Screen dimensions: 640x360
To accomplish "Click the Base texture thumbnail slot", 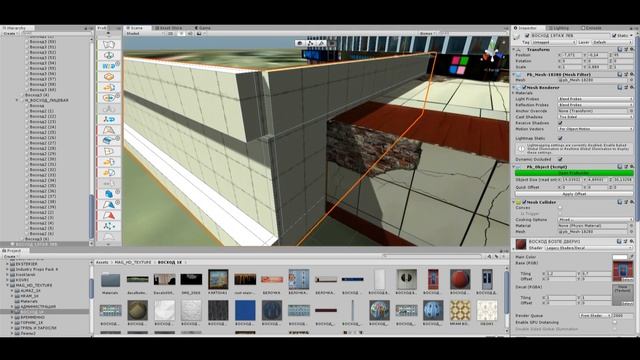I will coord(622,271).
